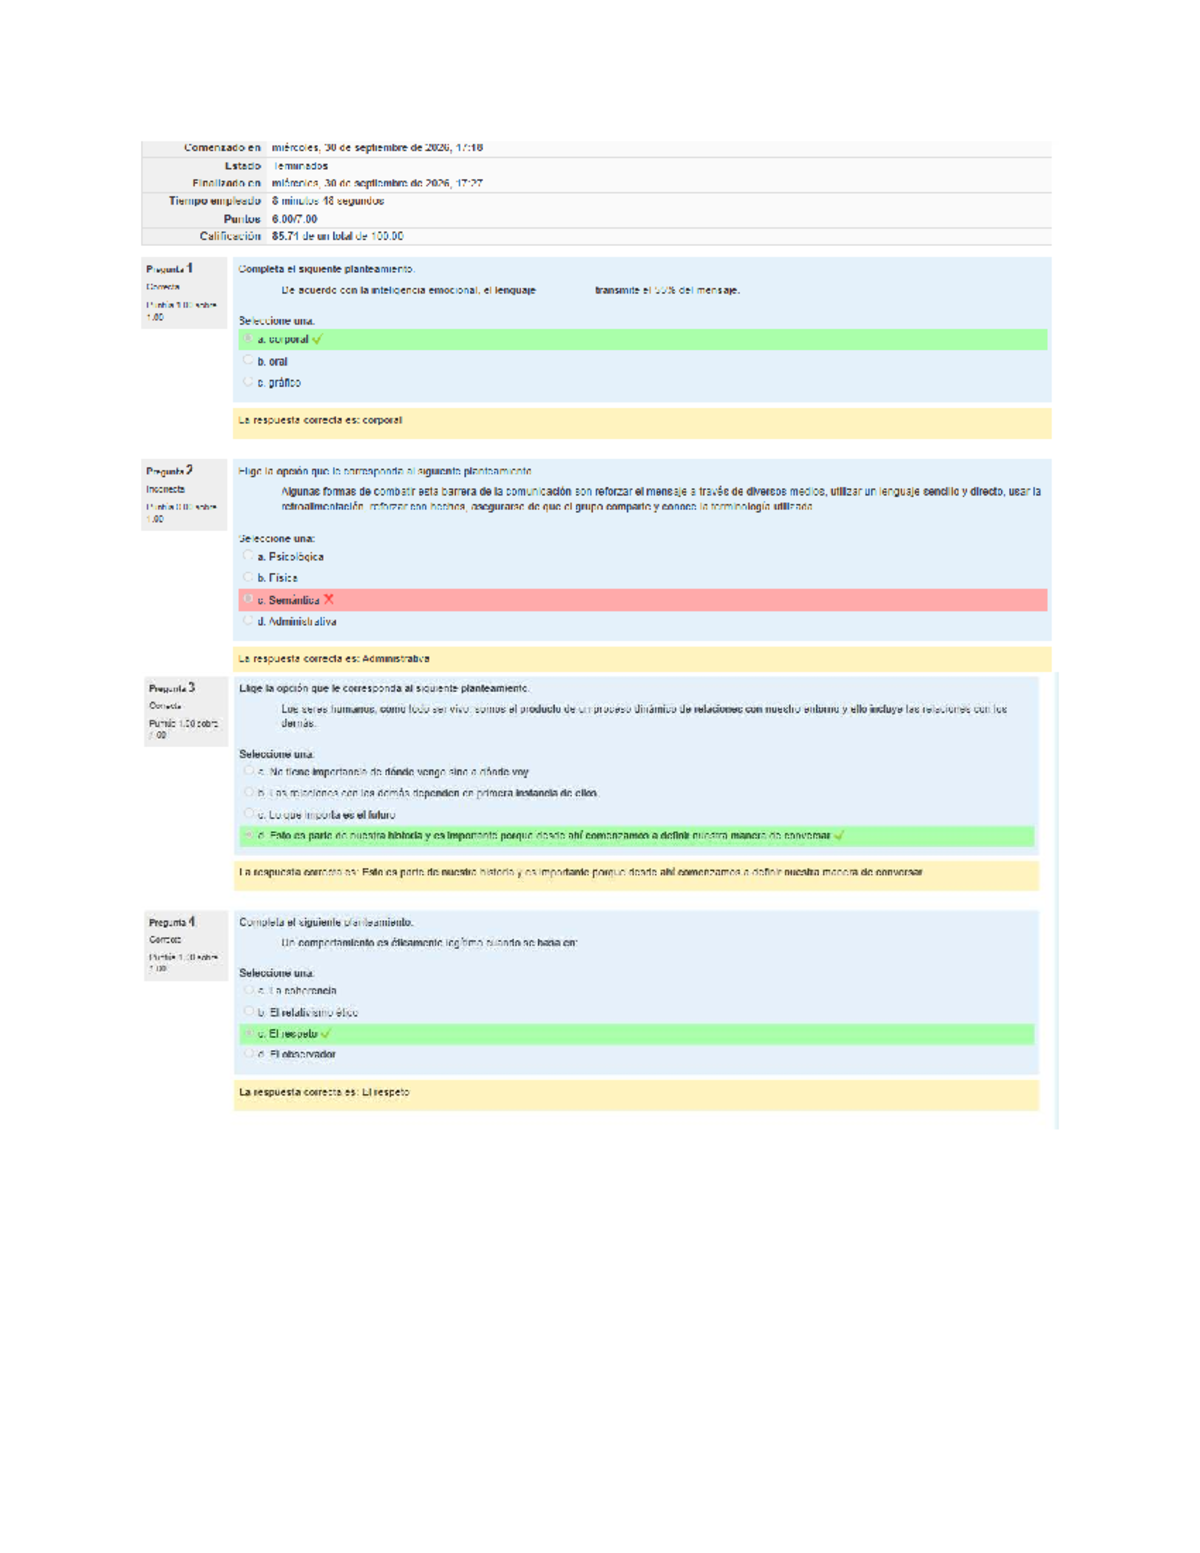Click the 'Terminados' state value
1200x1553 pixels.
pyautogui.click(x=300, y=166)
